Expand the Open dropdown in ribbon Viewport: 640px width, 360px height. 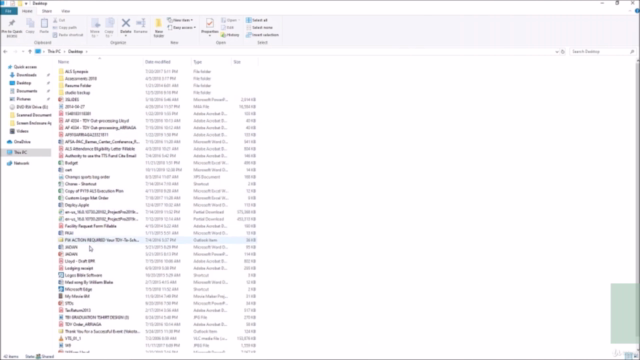(x=230, y=20)
